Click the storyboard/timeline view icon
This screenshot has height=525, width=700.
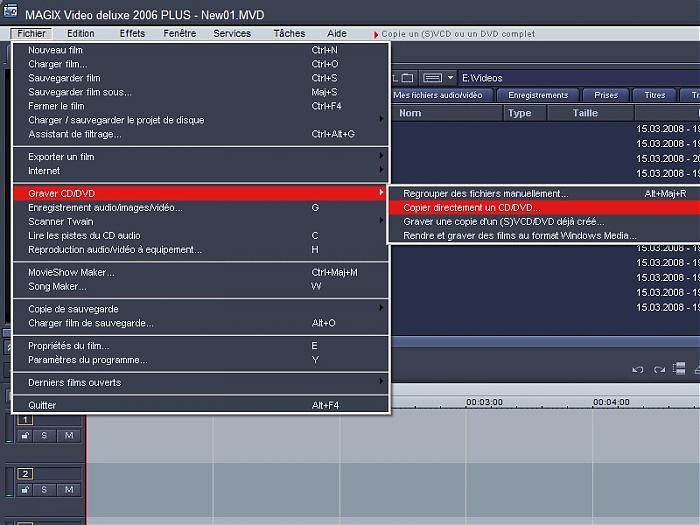679,369
